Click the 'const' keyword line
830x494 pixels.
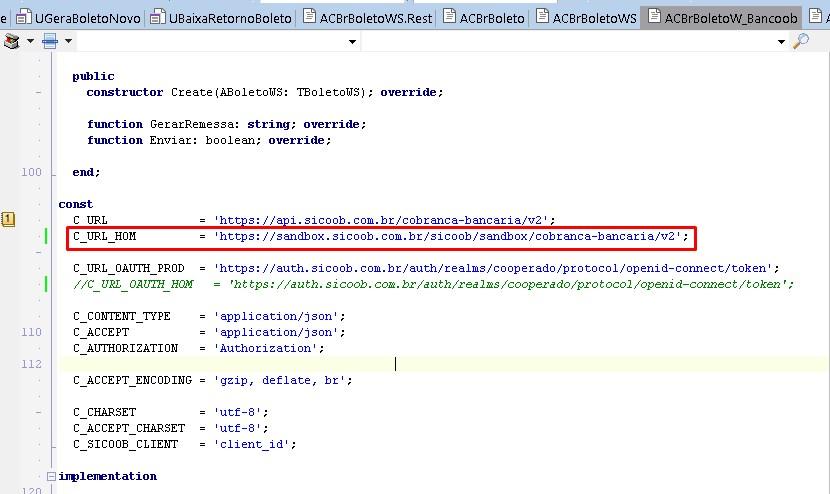[x=76, y=204]
